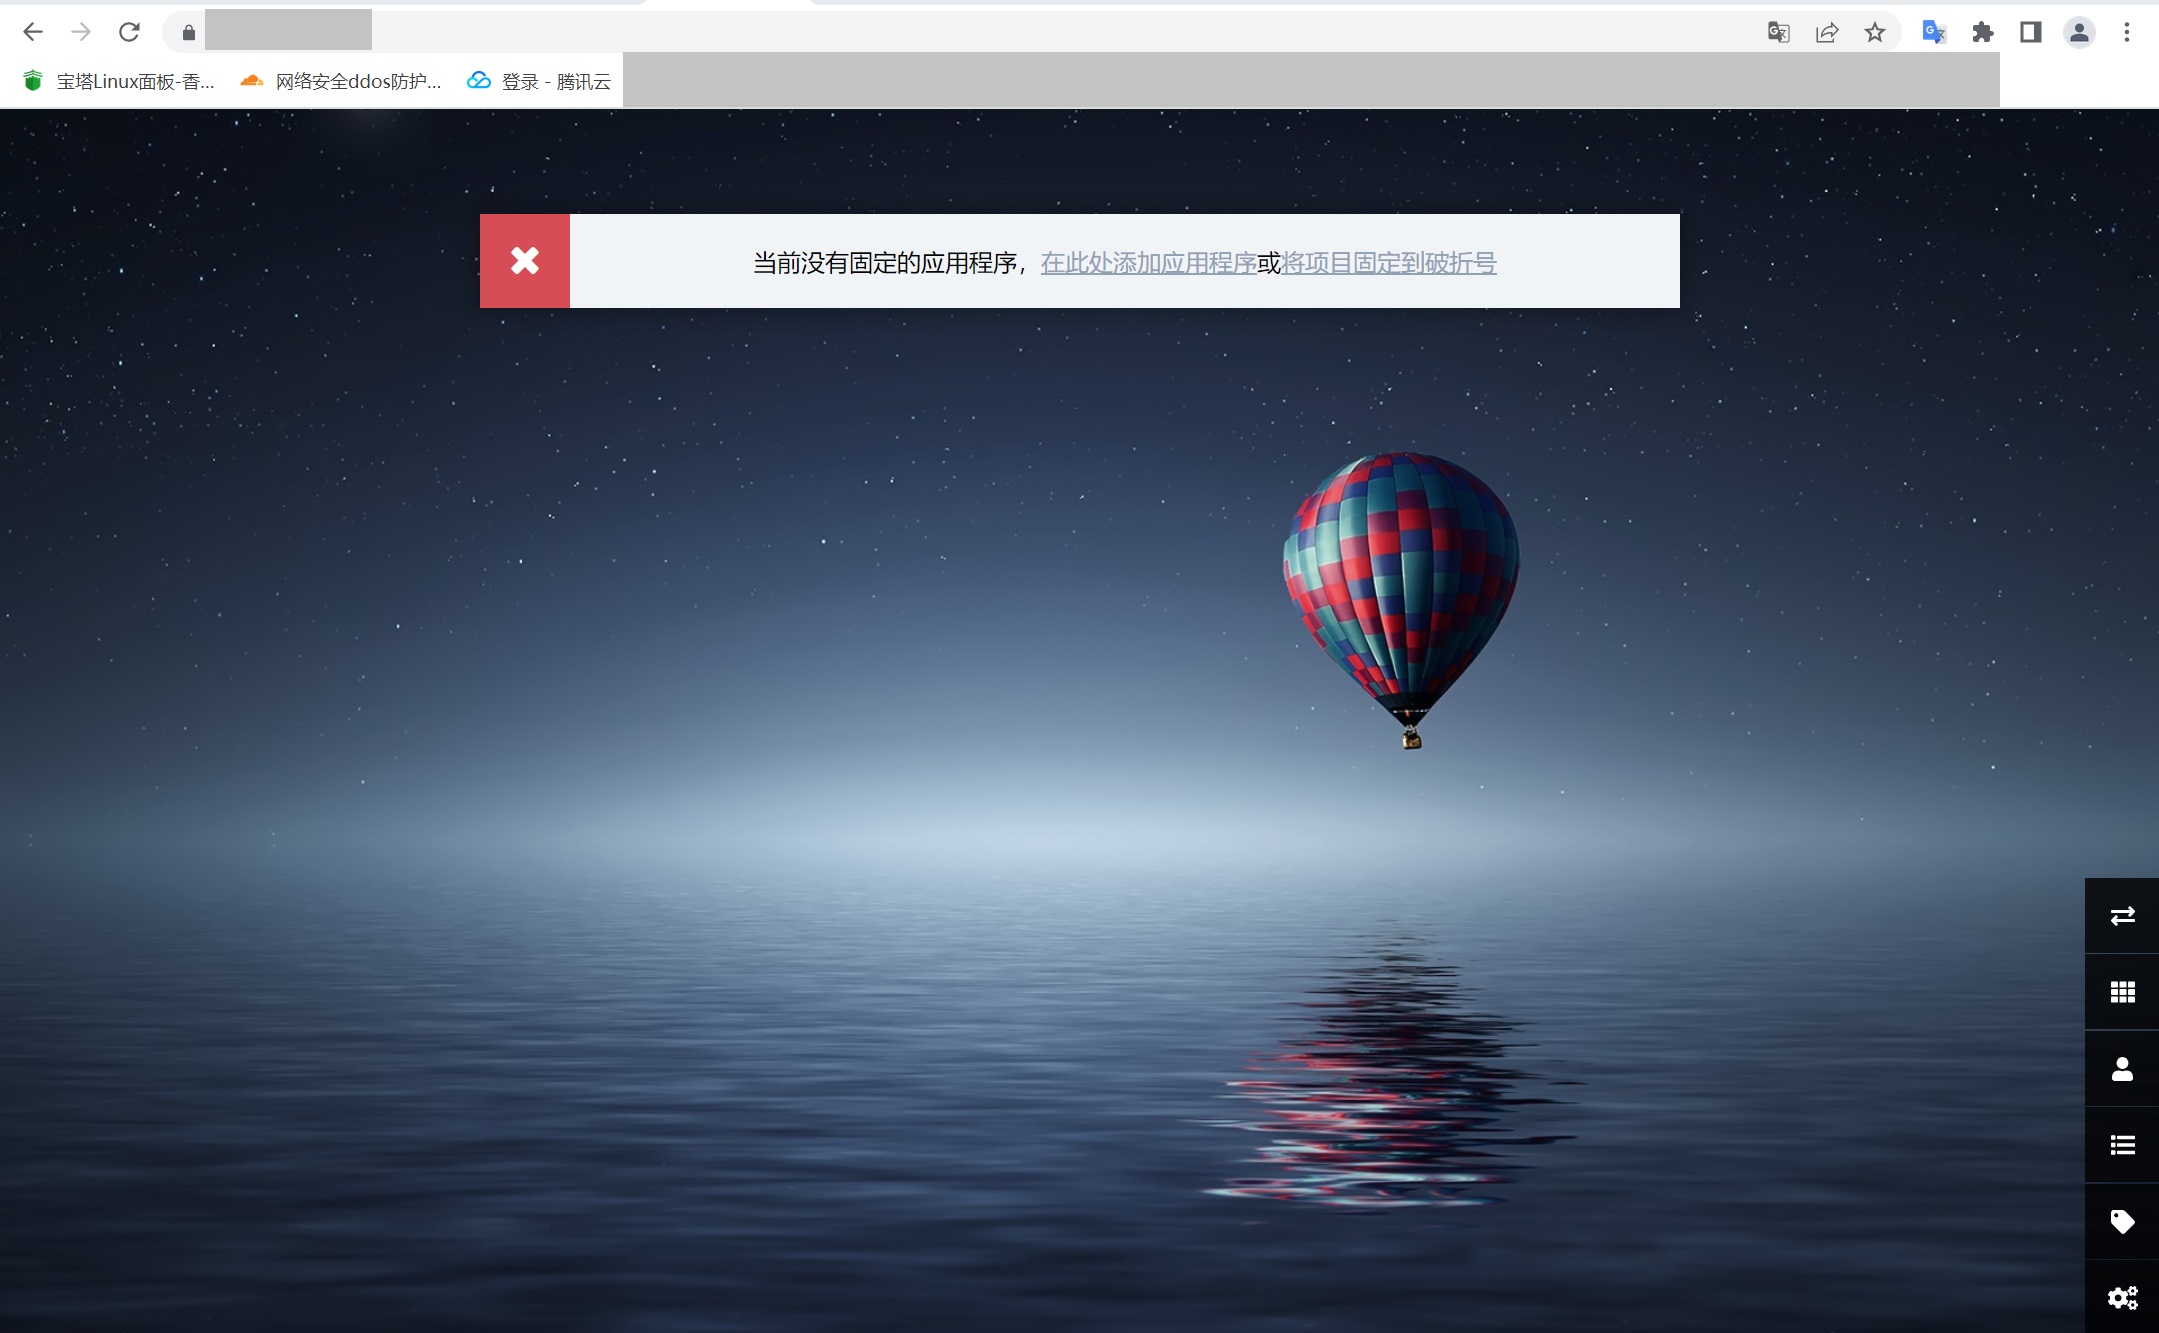The width and height of the screenshot is (2159, 1333).
Task: Open the user profile sidebar icon
Action: [x=2122, y=1069]
